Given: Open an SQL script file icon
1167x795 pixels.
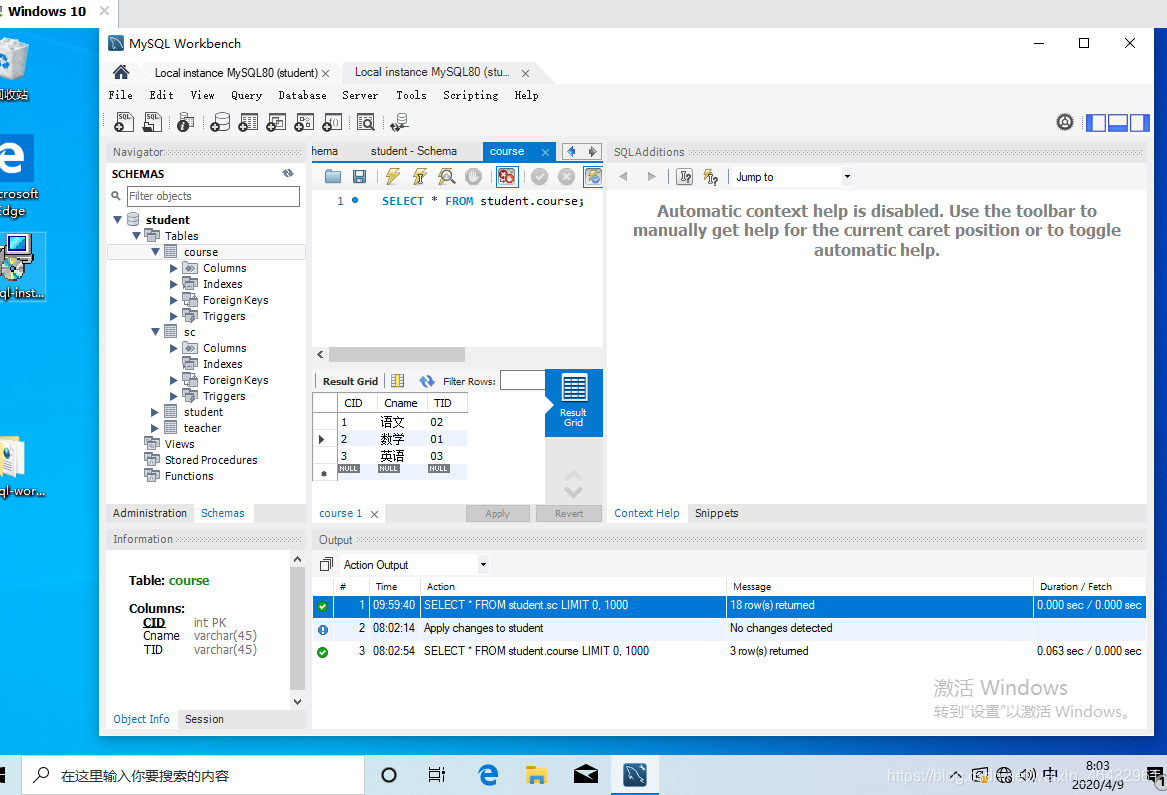Looking at the screenshot, I should tap(152, 122).
